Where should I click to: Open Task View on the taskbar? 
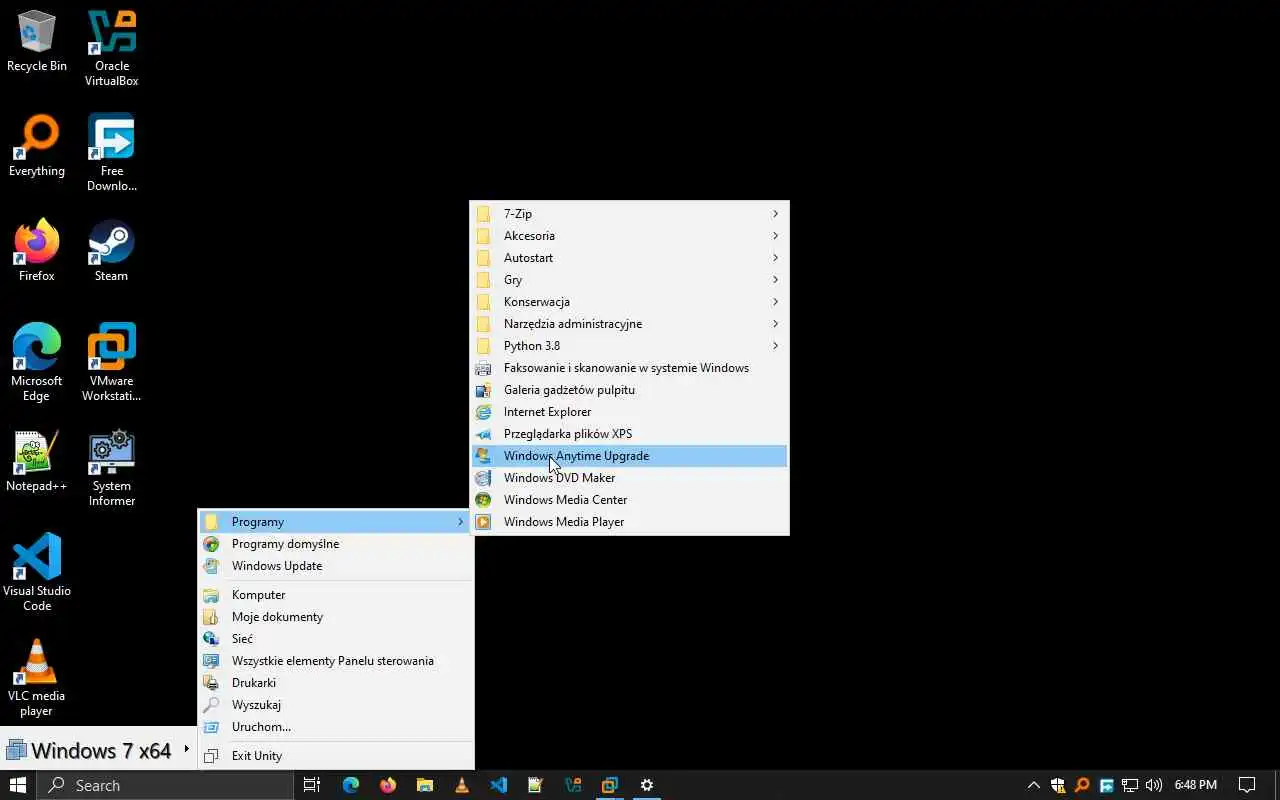(x=312, y=785)
